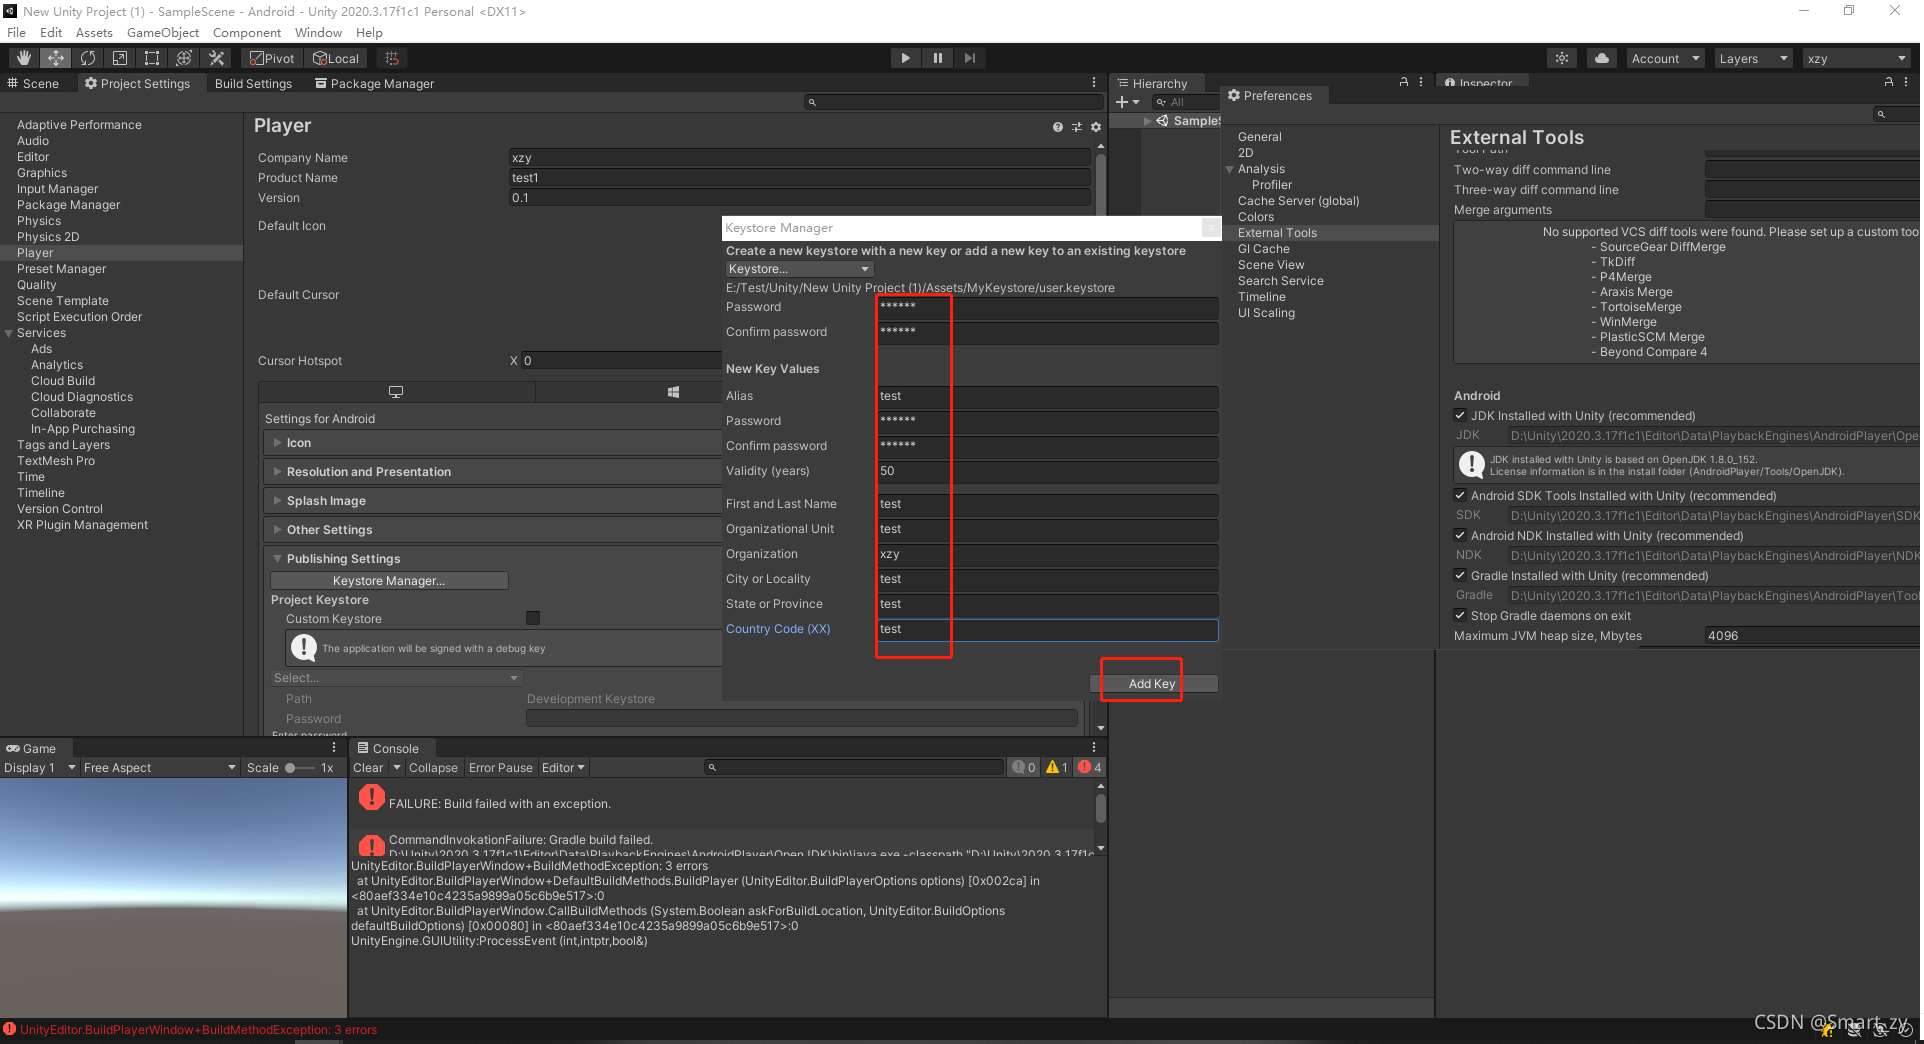
Task: Click the Add Key button
Action: point(1152,683)
